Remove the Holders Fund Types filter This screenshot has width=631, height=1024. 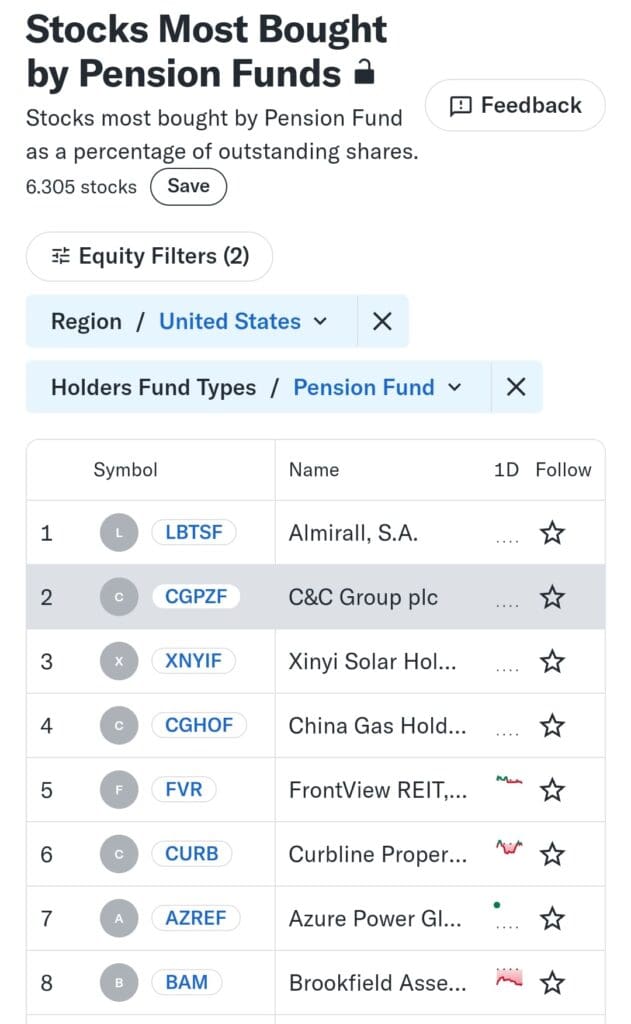pyautogui.click(x=516, y=387)
